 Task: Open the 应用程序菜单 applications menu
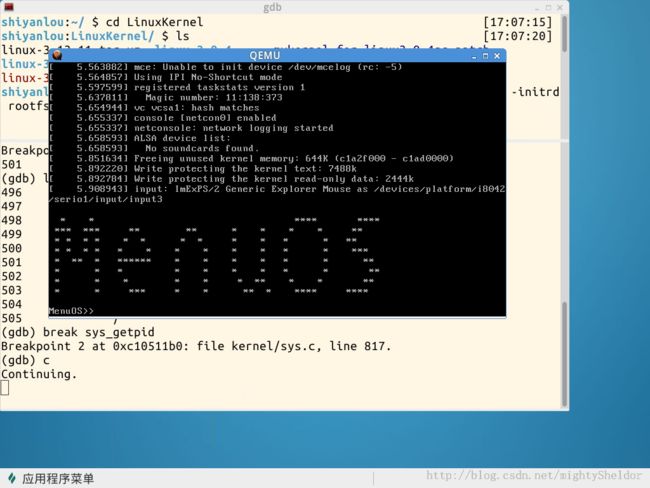point(58,478)
